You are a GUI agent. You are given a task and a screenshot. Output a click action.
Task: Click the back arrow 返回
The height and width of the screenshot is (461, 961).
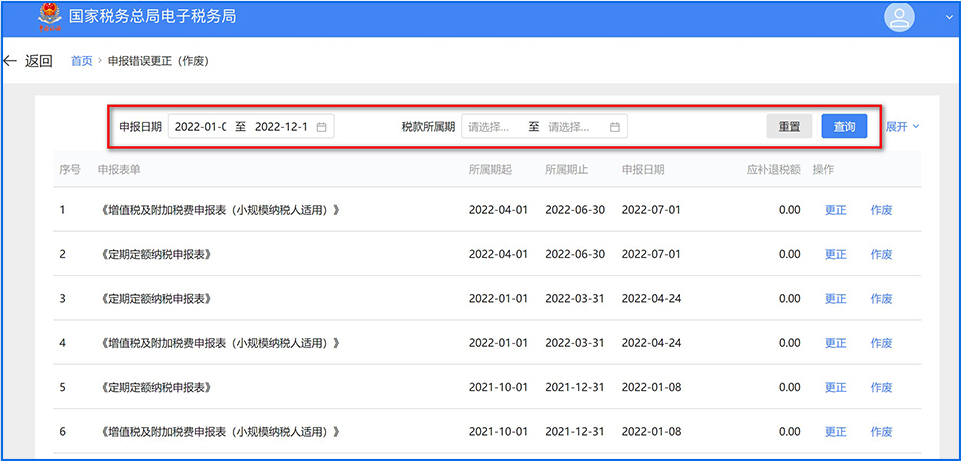pos(28,61)
